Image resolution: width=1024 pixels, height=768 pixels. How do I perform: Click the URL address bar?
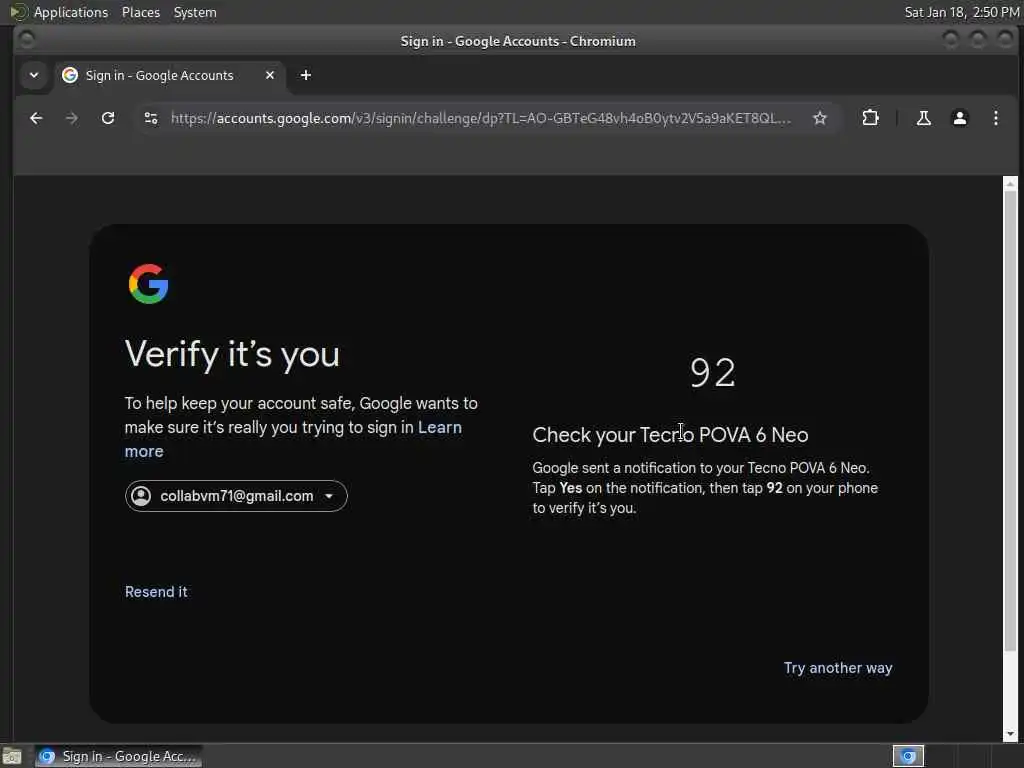pyautogui.click(x=481, y=118)
